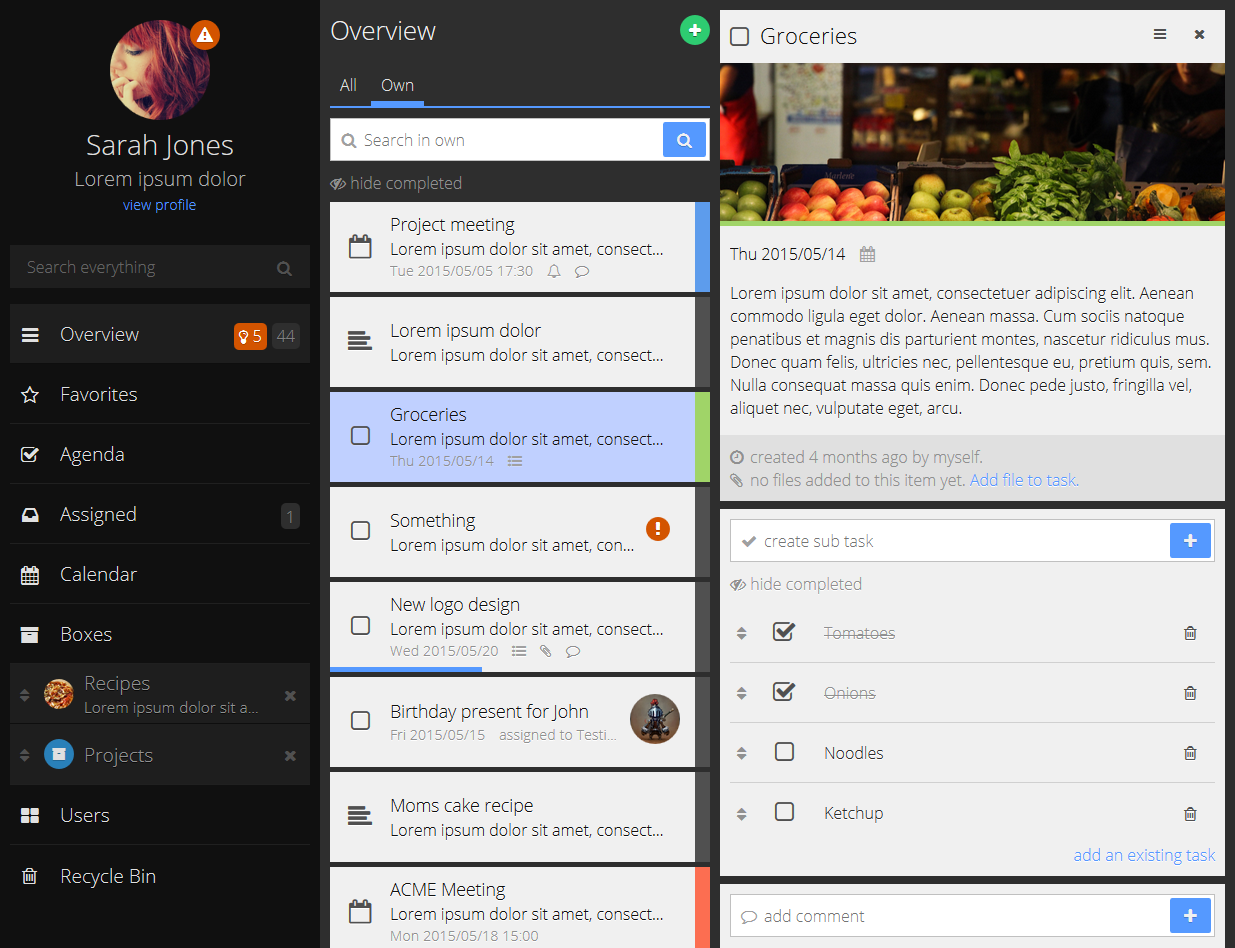Click the reorder handle for Projects box
The height and width of the screenshot is (948, 1235).
coord(25,755)
